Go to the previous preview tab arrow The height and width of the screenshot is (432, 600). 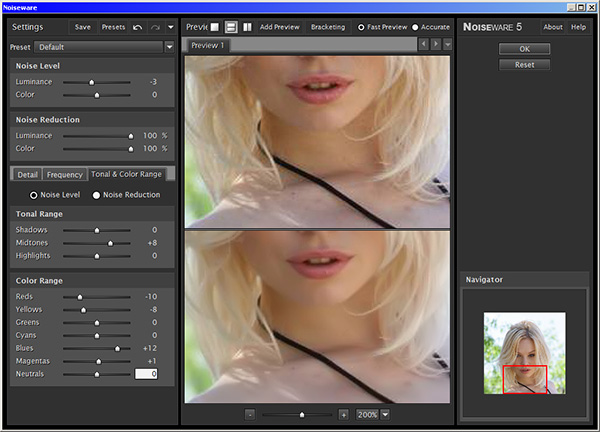424,45
